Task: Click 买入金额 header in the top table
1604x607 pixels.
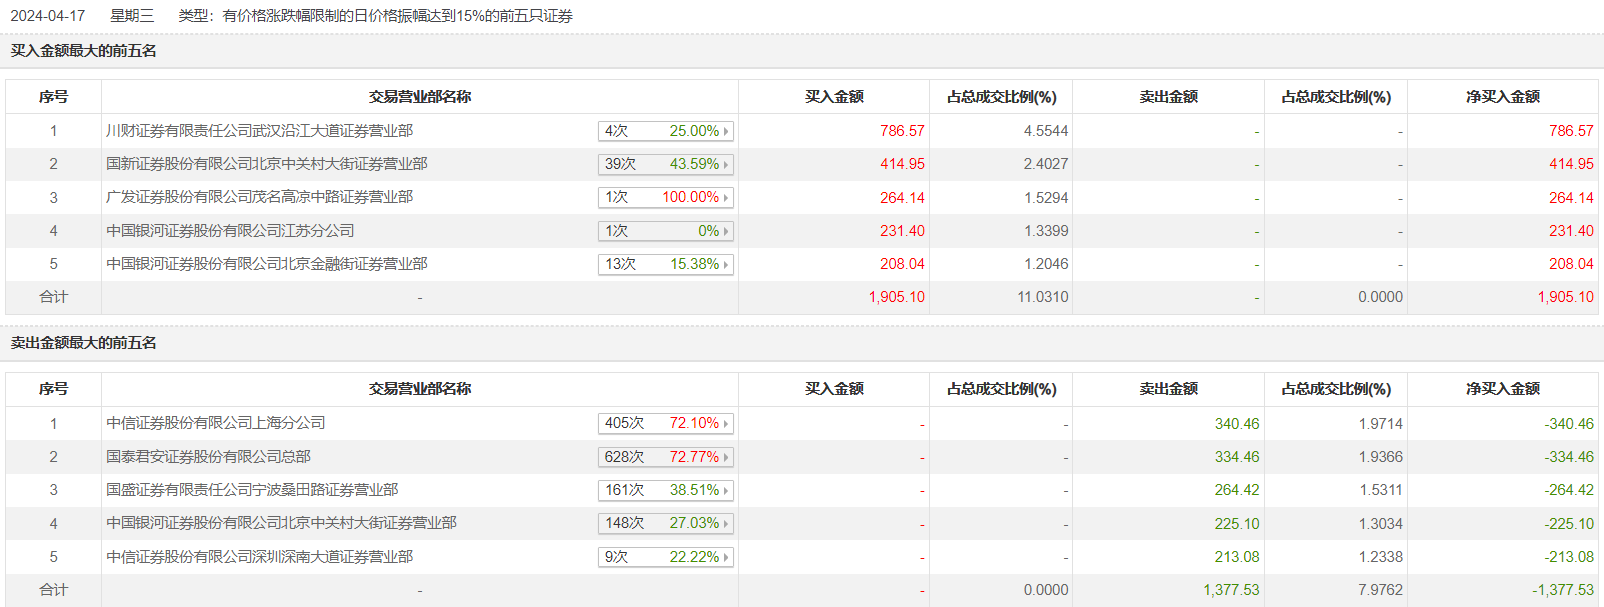Action: (x=834, y=97)
